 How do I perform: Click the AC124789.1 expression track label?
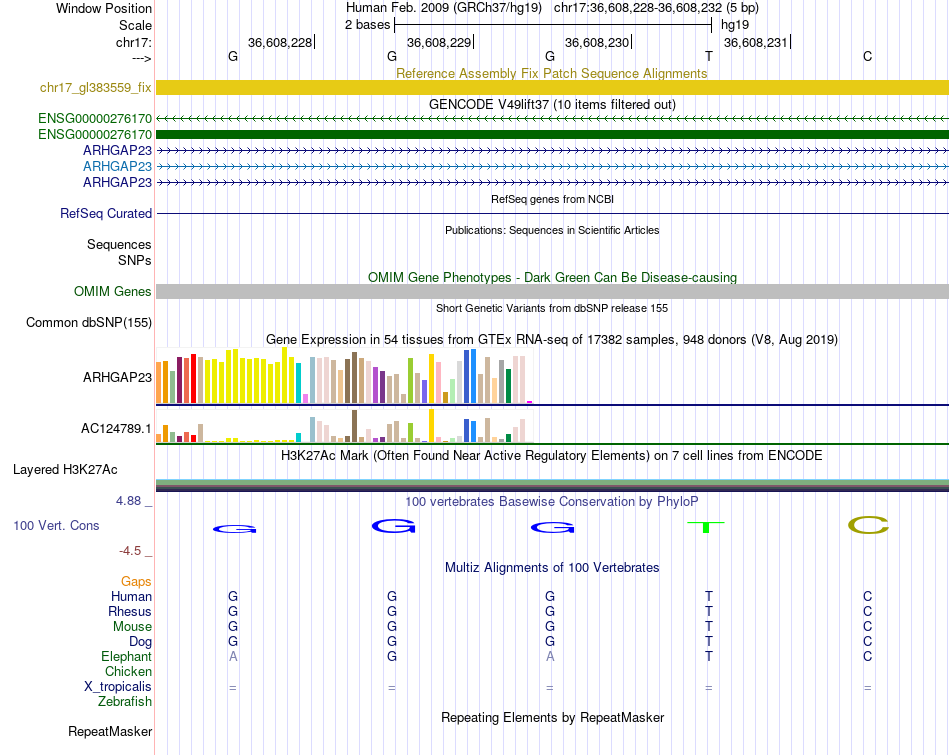[116, 428]
